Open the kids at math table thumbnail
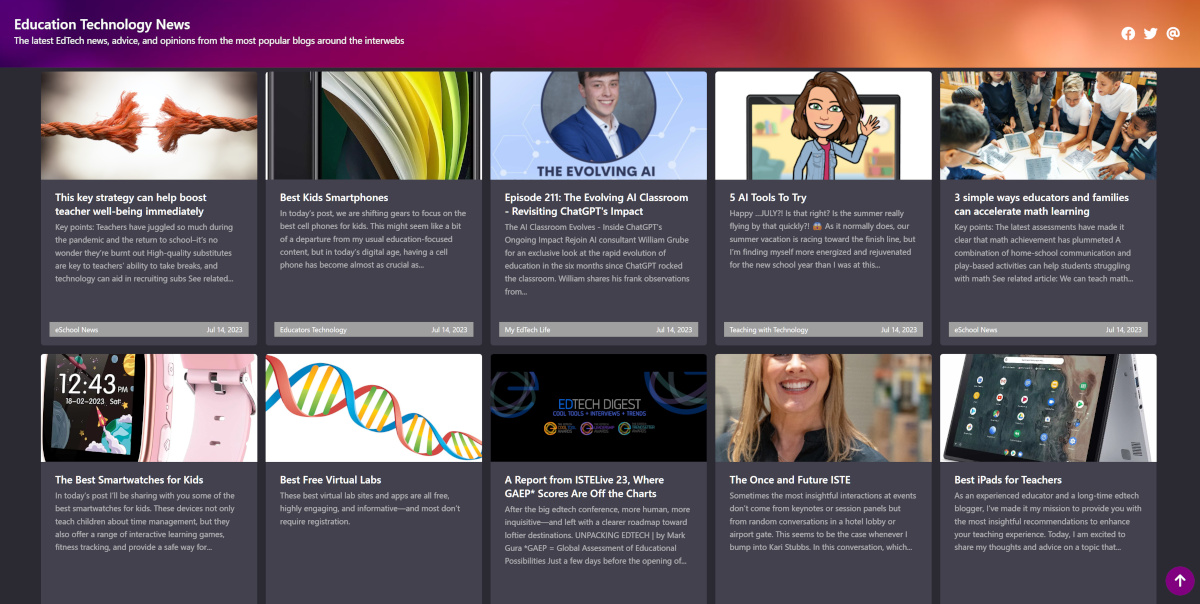 1048,125
